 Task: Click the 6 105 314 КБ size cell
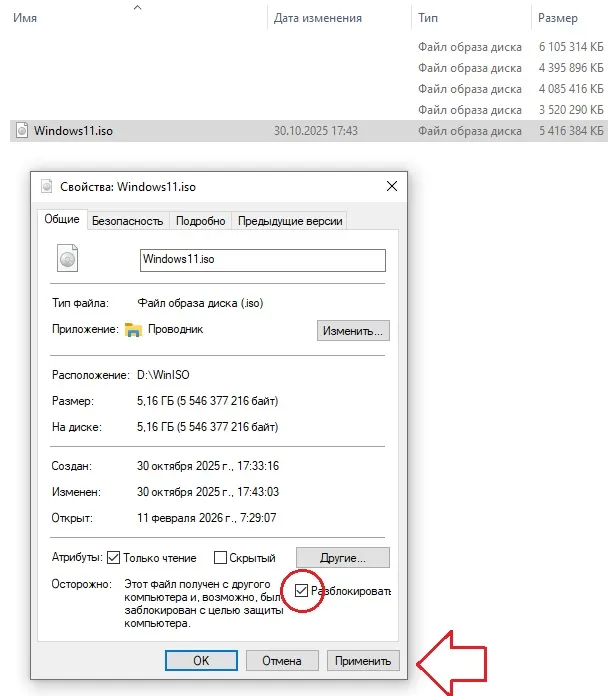(x=571, y=47)
